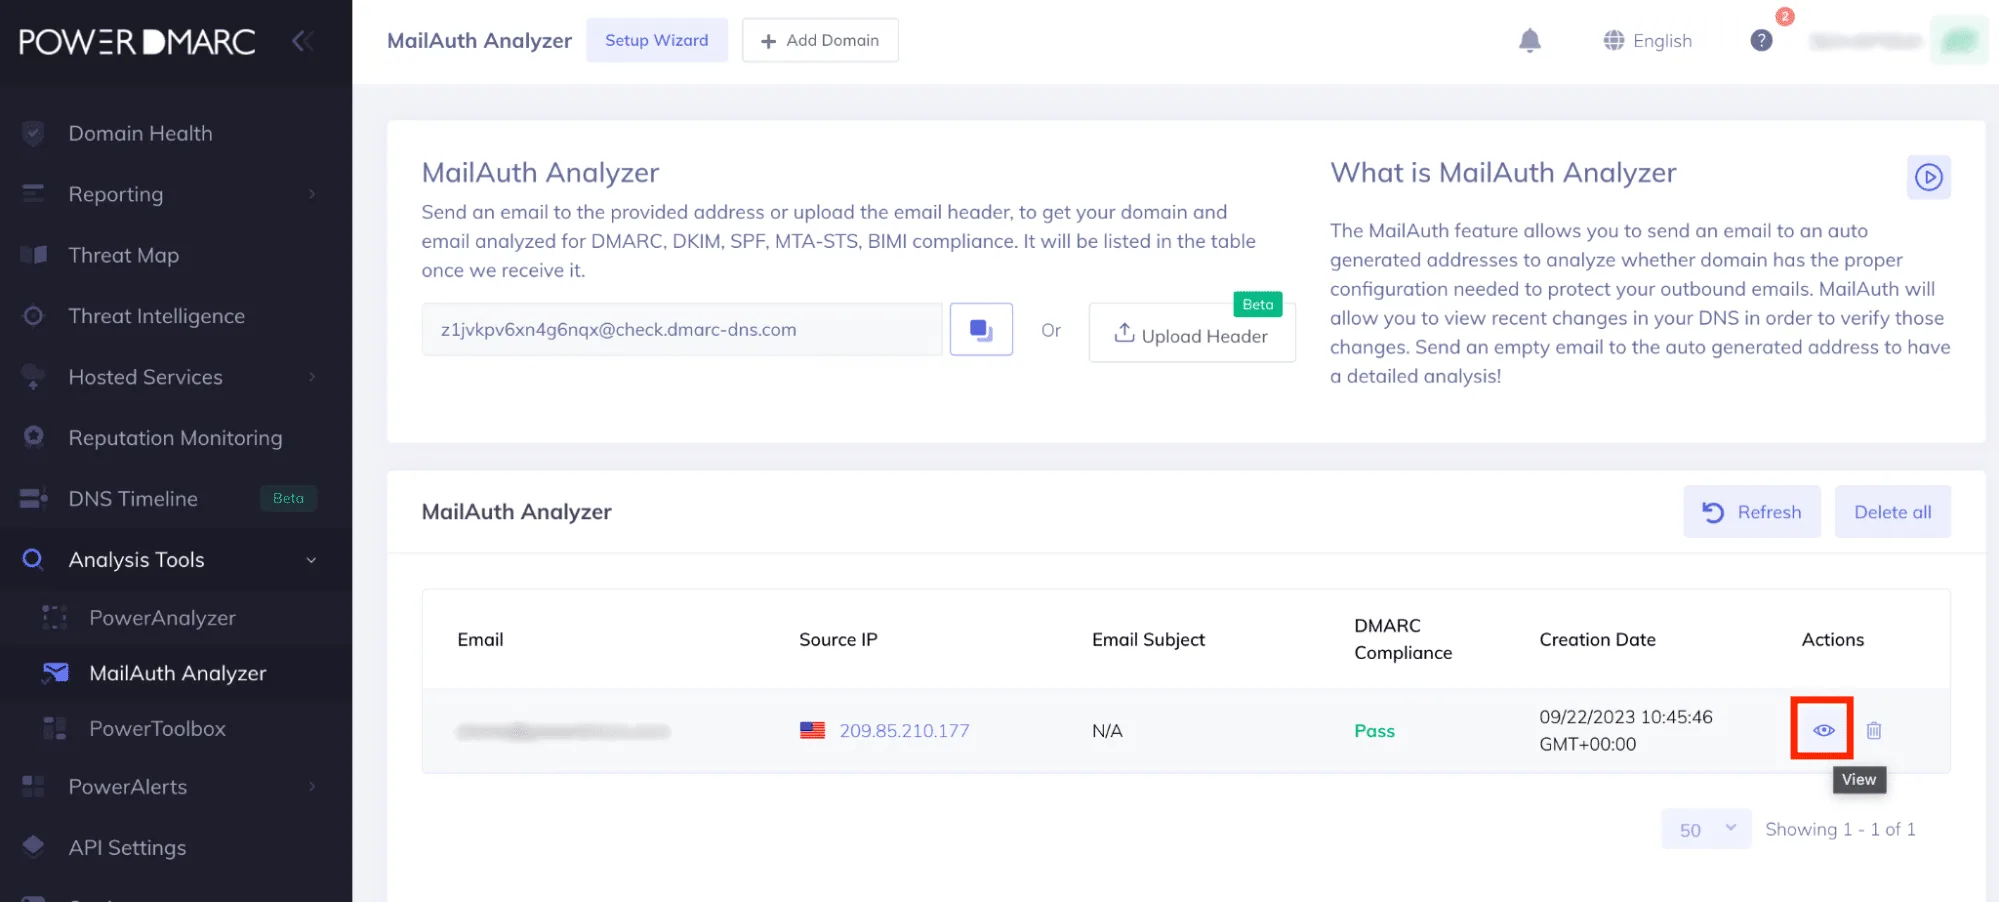This screenshot has width=1999, height=902.
Task: Open Reputation Monitoring page
Action: 175,438
